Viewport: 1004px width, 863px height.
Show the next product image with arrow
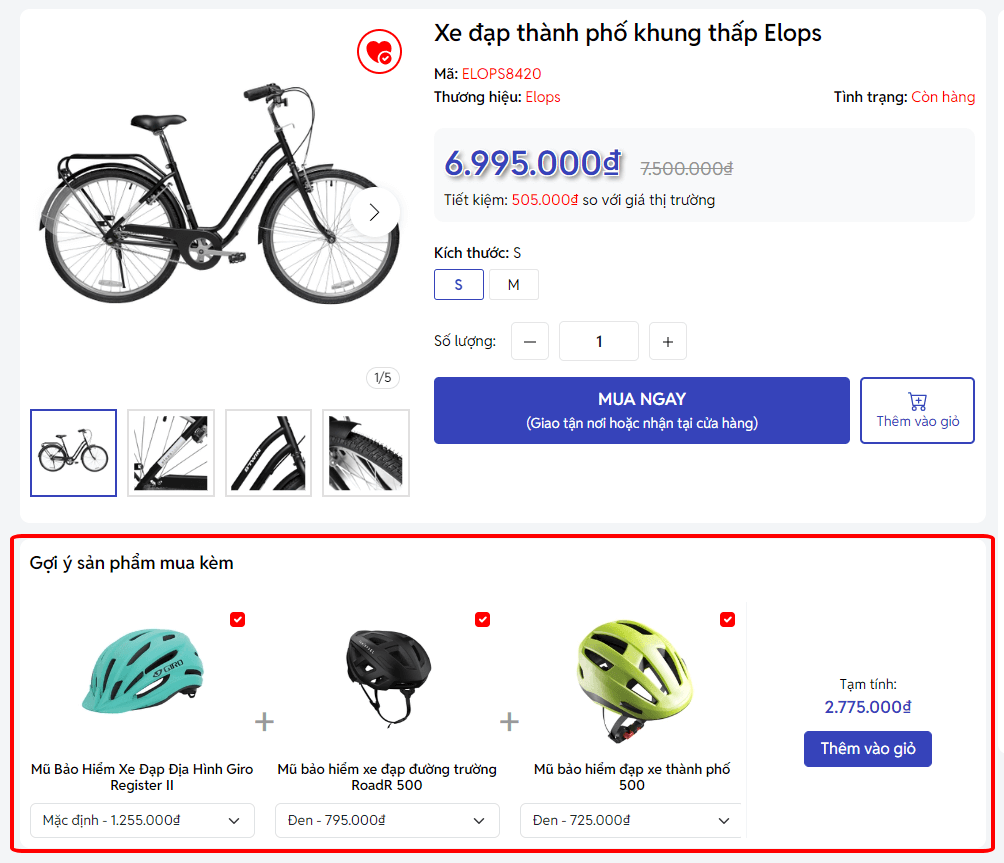375,212
